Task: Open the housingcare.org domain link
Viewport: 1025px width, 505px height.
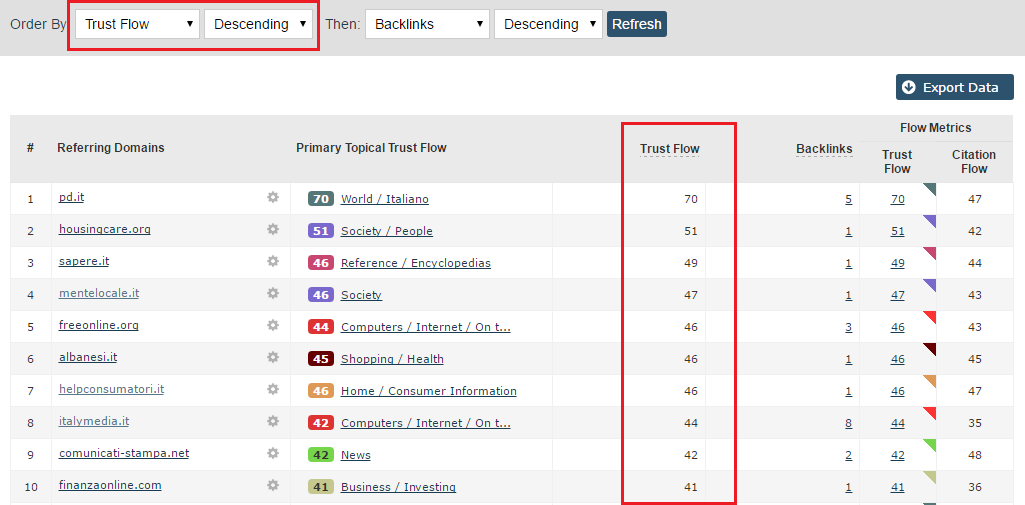Action: coord(105,229)
